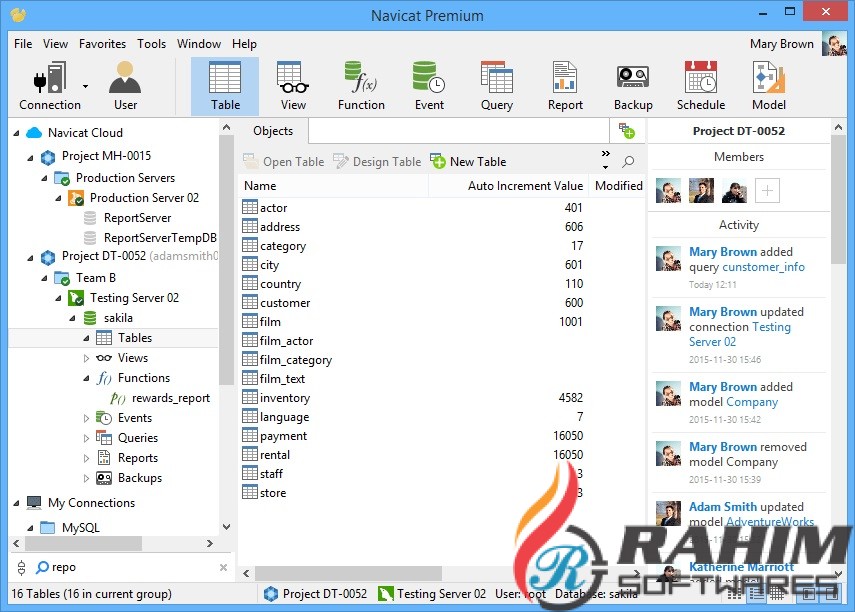
Task: Open the Window menu
Action: pos(198,44)
